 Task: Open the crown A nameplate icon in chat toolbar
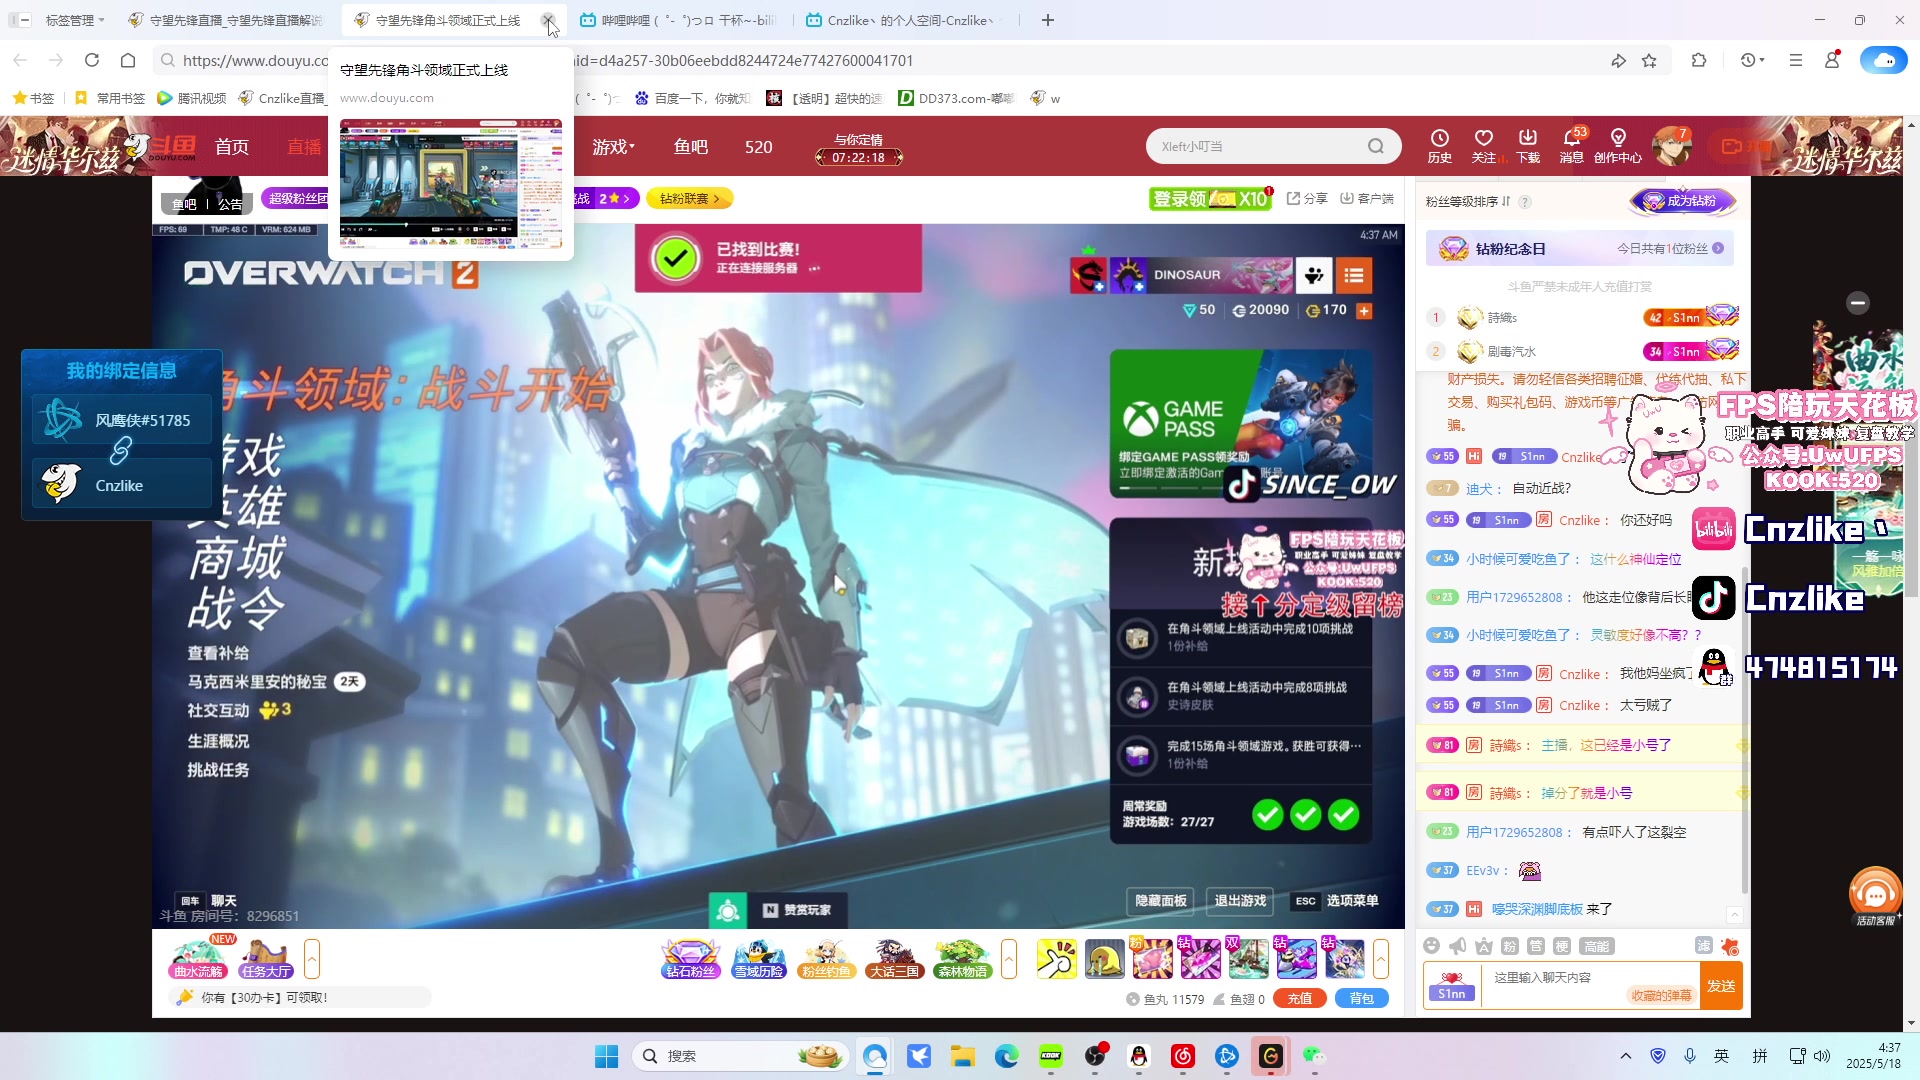coord(1484,946)
